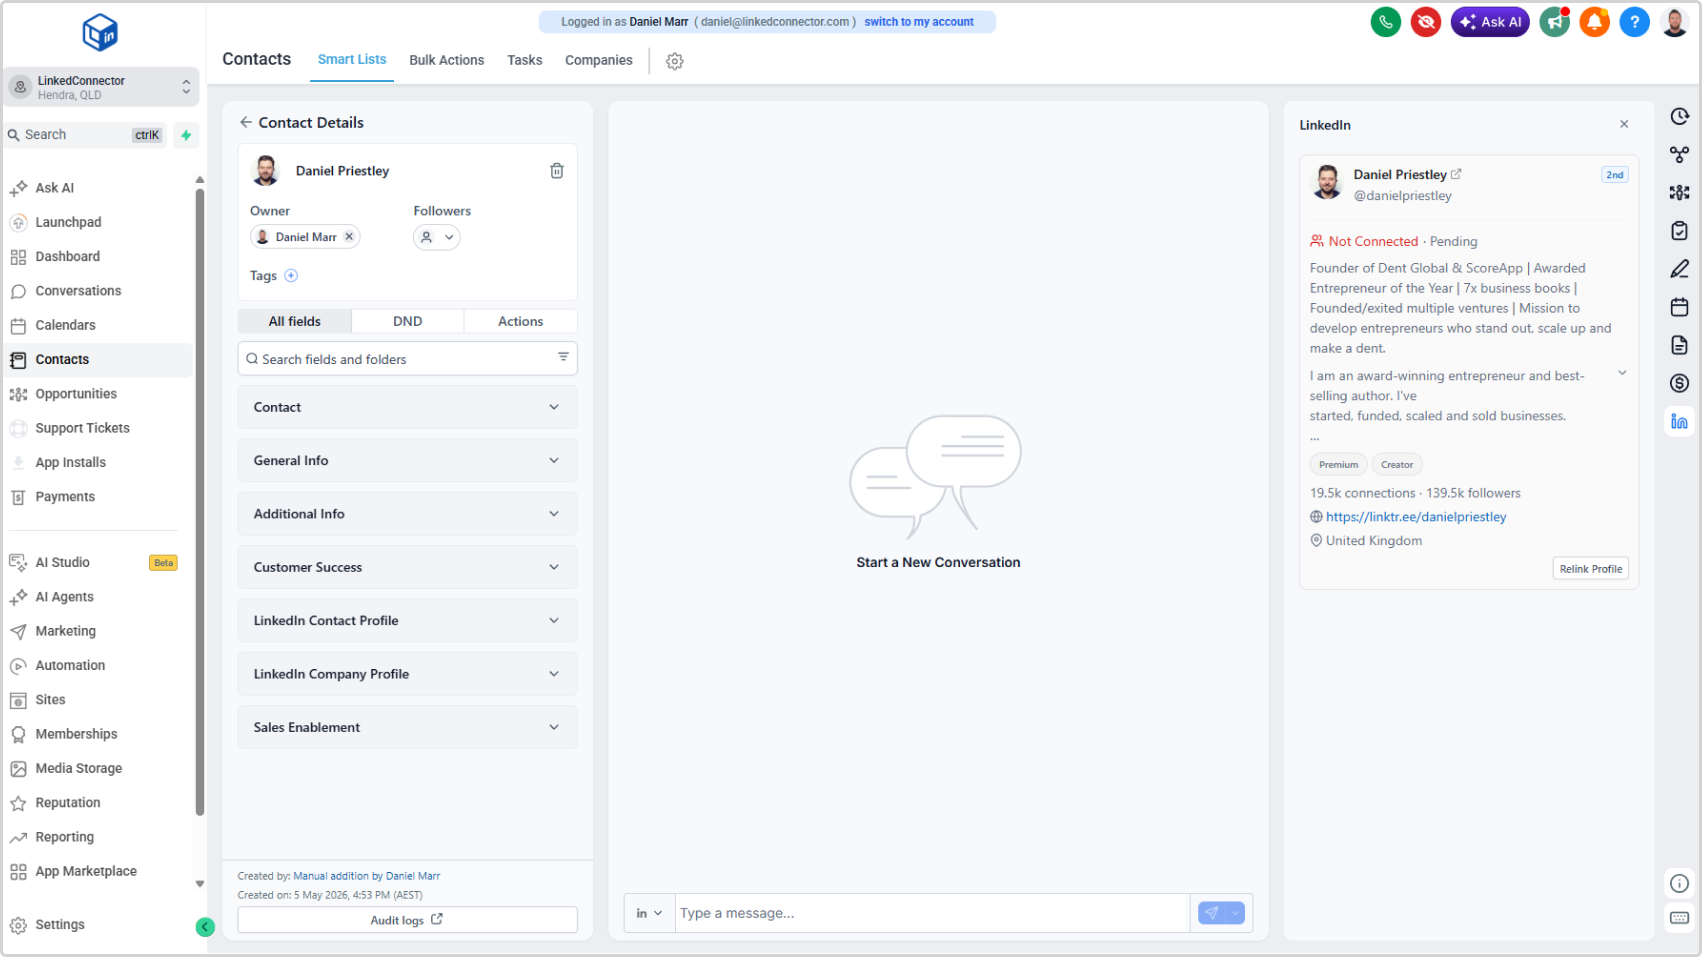Open the Ask AI purple button

coord(1490,22)
